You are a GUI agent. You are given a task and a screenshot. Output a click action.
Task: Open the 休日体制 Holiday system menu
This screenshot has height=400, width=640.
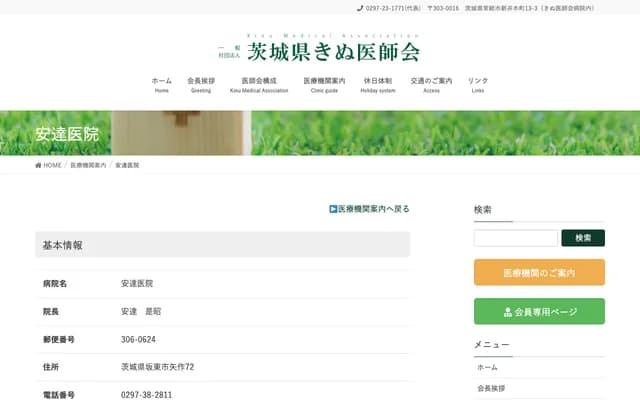coord(378,85)
